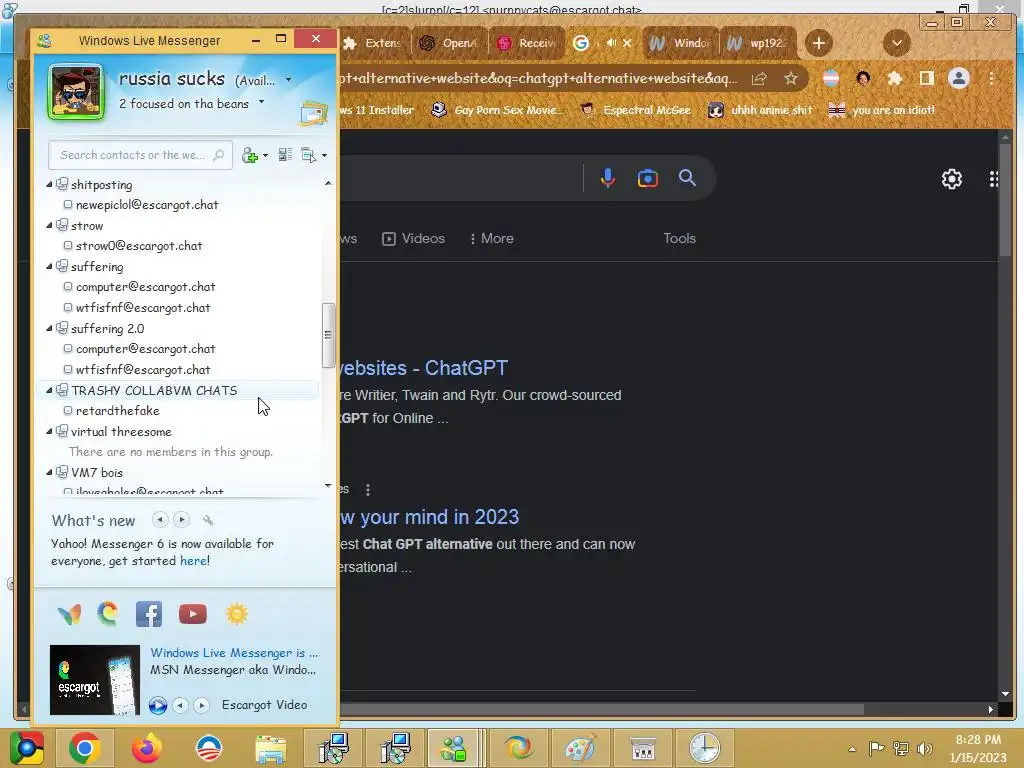Collapse the shitposting group
The width and height of the screenshot is (1024, 768).
click(x=49, y=185)
